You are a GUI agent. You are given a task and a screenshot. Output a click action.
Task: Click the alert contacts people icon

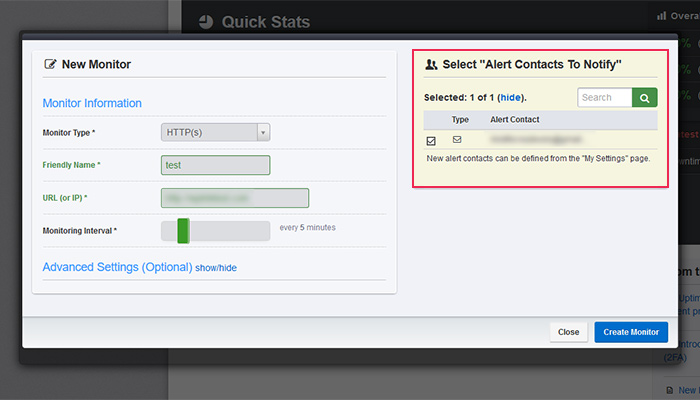tap(431, 65)
